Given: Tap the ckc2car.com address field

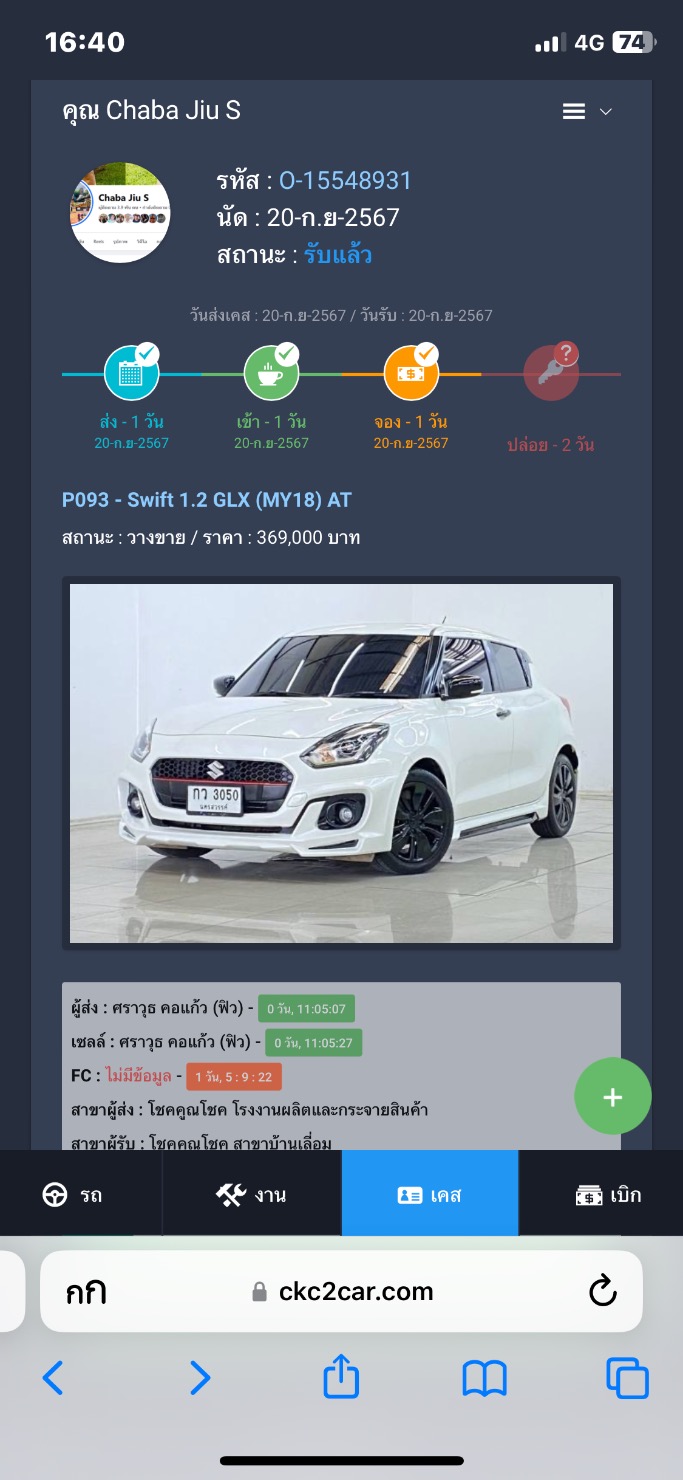Looking at the screenshot, I should (x=341, y=1291).
